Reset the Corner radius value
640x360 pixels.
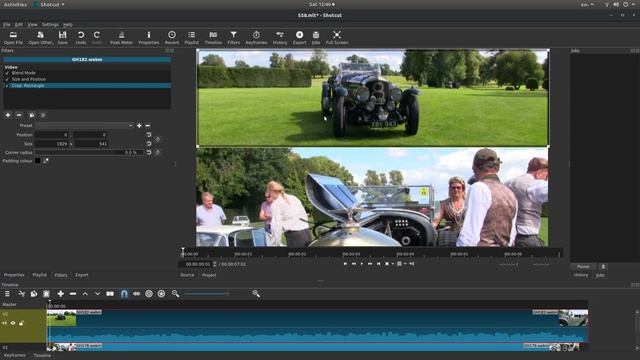tap(149, 152)
